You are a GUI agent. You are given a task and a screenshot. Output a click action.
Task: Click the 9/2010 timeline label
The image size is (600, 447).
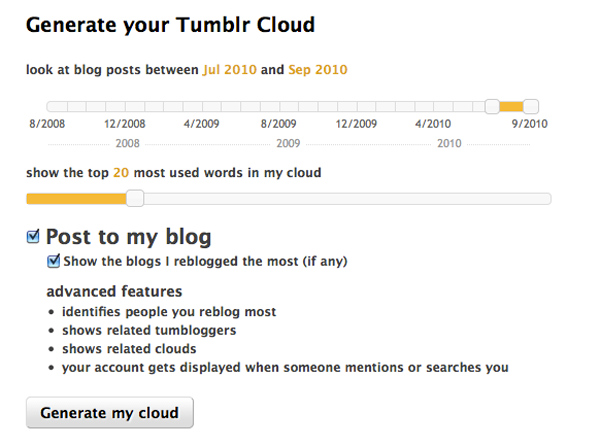(x=530, y=124)
